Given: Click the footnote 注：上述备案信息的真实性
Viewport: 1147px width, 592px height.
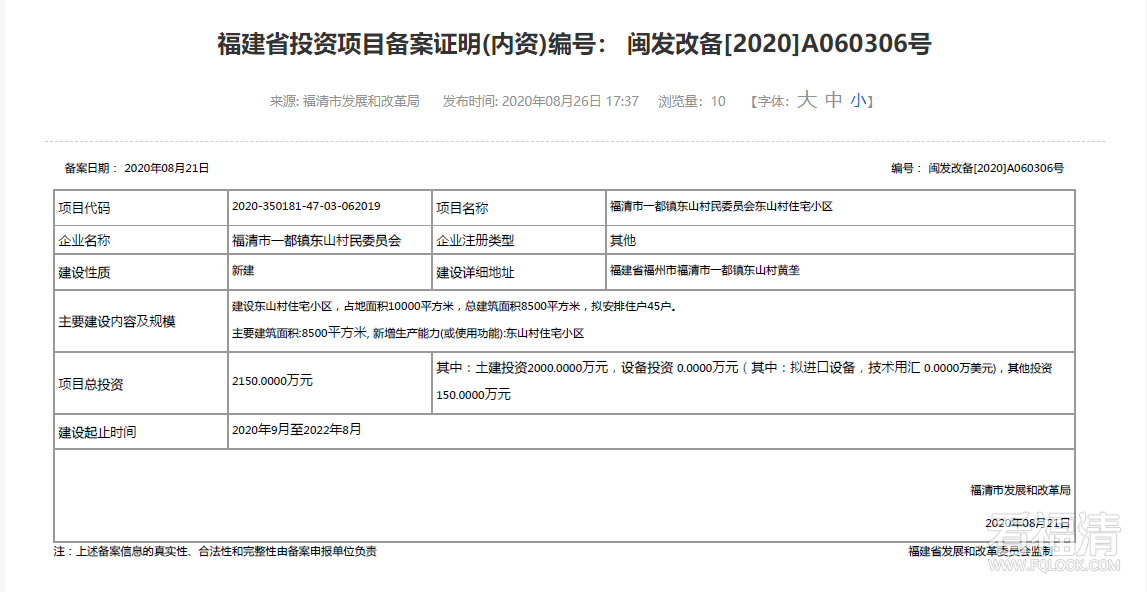Looking at the screenshot, I should pyautogui.click(x=215, y=552).
